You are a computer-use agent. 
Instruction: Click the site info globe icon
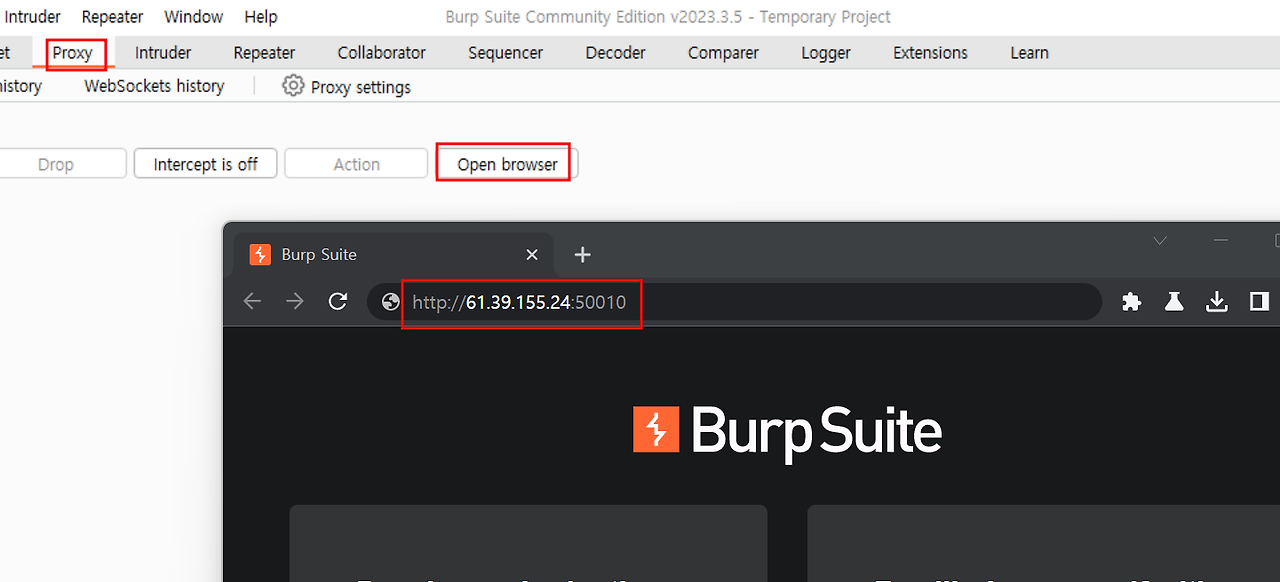click(x=391, y=302)
